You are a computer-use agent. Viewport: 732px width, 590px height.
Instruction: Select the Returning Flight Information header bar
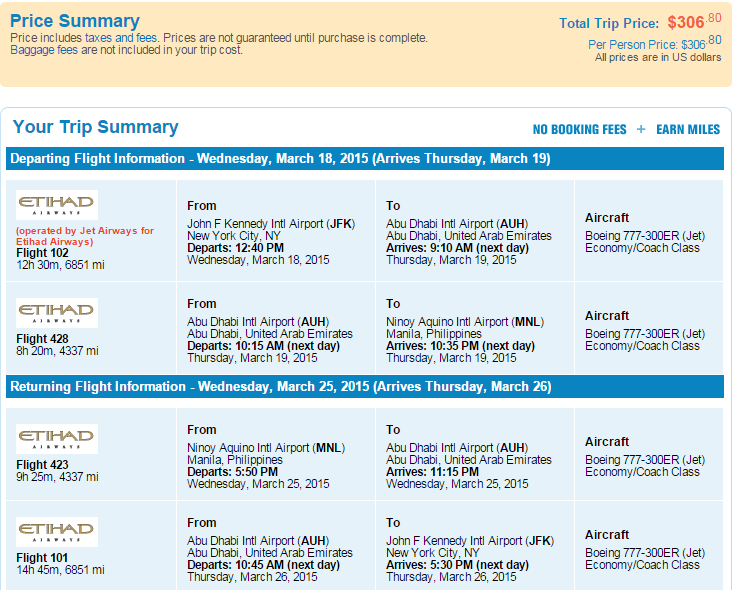[365, 386]
